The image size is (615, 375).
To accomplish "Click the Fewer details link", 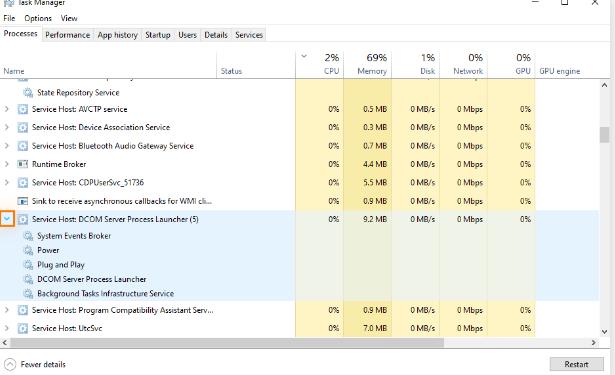I will click(43, 364).
